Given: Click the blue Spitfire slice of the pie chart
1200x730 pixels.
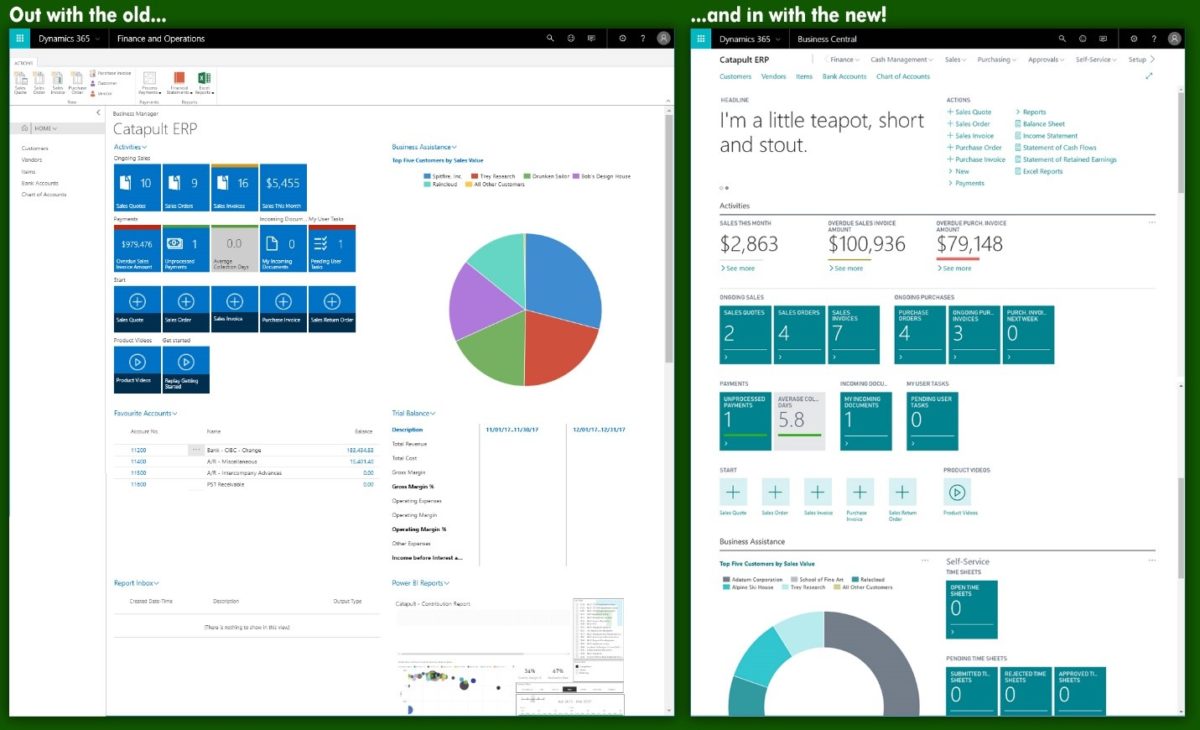Looking at the screenshot, I should pyautogui.click(x=565, y=280).
